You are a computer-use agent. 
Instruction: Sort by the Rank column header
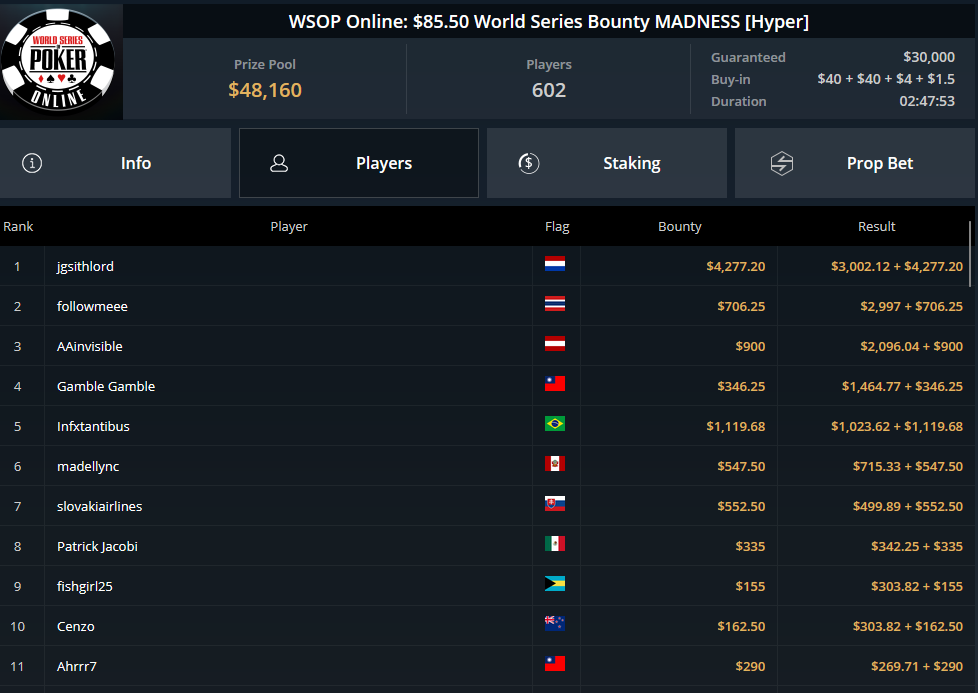[x=18, y=226]
